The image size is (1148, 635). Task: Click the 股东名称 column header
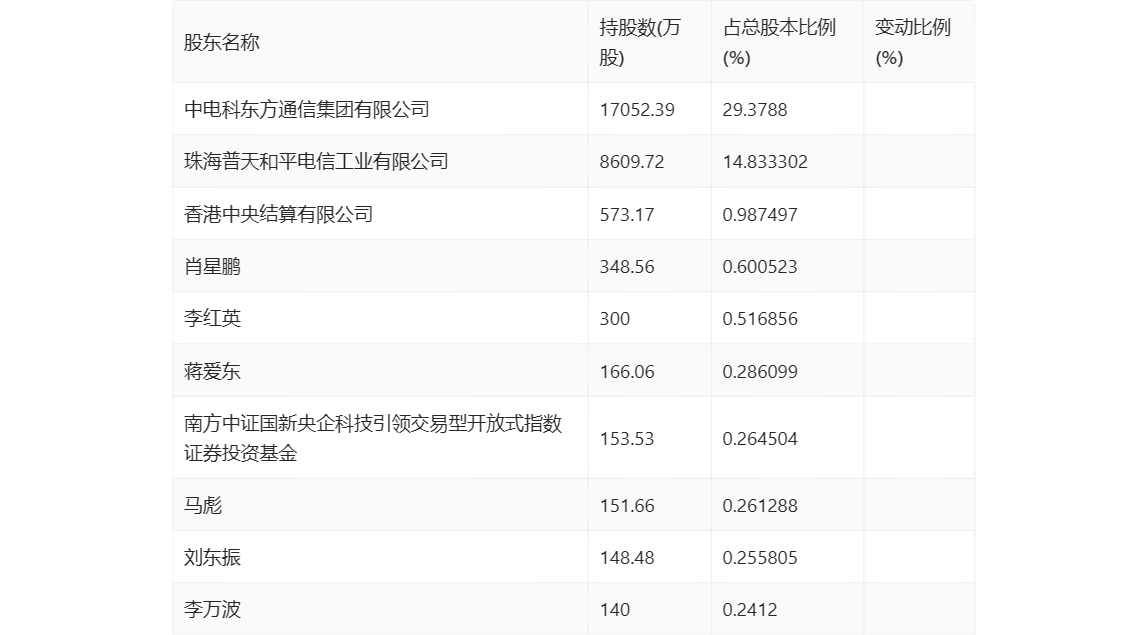tap(222, 42)
